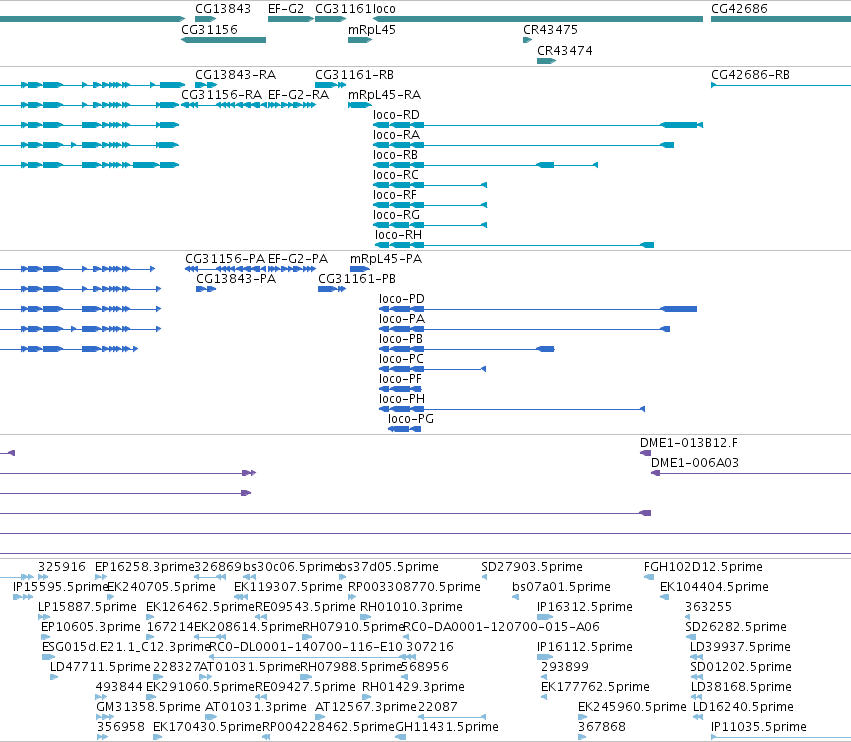
Task: Click the CR43474 gene label
Action: click(x=565, y=50)
